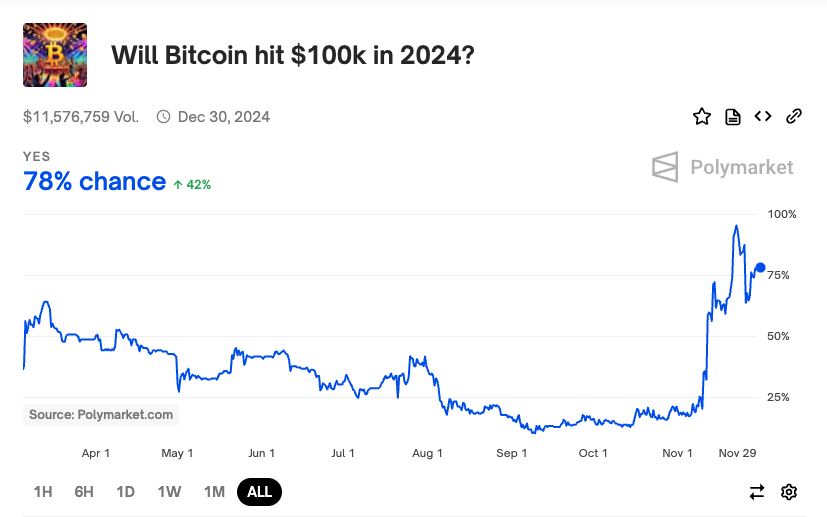Click the 78% chance text

click(94, 182)
